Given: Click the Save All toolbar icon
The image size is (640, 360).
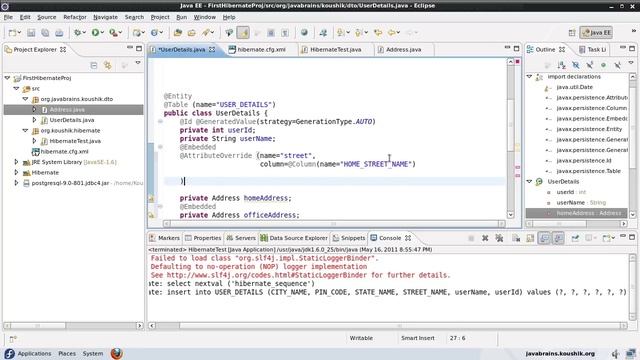Looking at the screenshot, I should [45, 33].
